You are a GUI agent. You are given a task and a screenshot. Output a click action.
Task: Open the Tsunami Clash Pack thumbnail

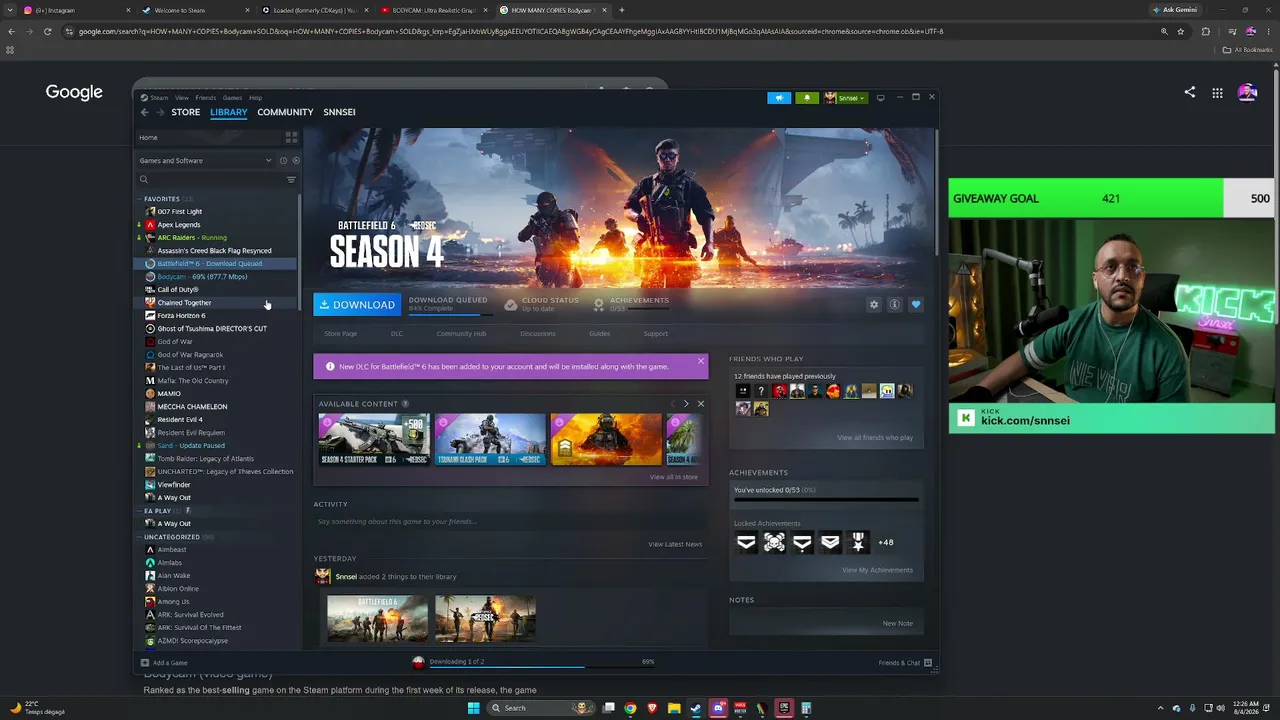(x=490, y=440)
